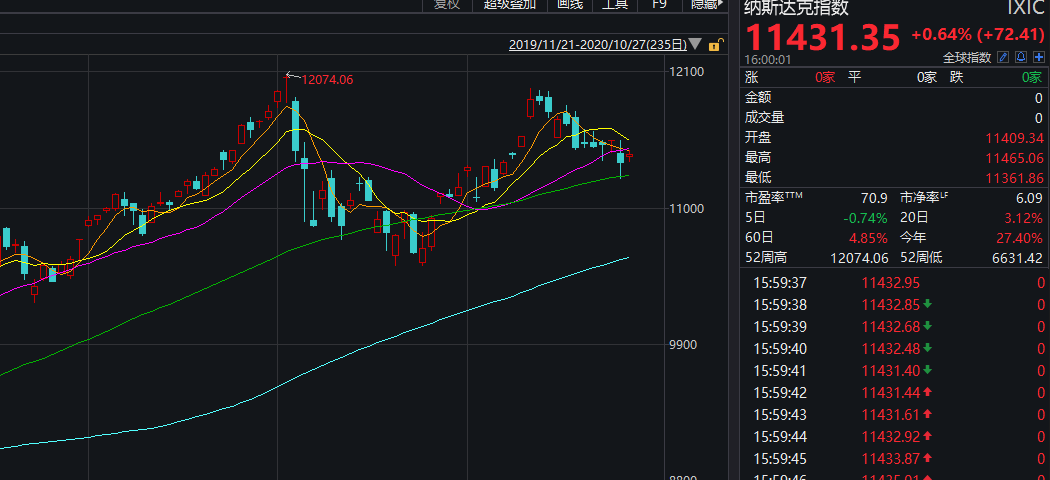Select the tick row at 15:59:42
Image resolution: width=1050 pixels, height=480 pixels.
(895, 393)
